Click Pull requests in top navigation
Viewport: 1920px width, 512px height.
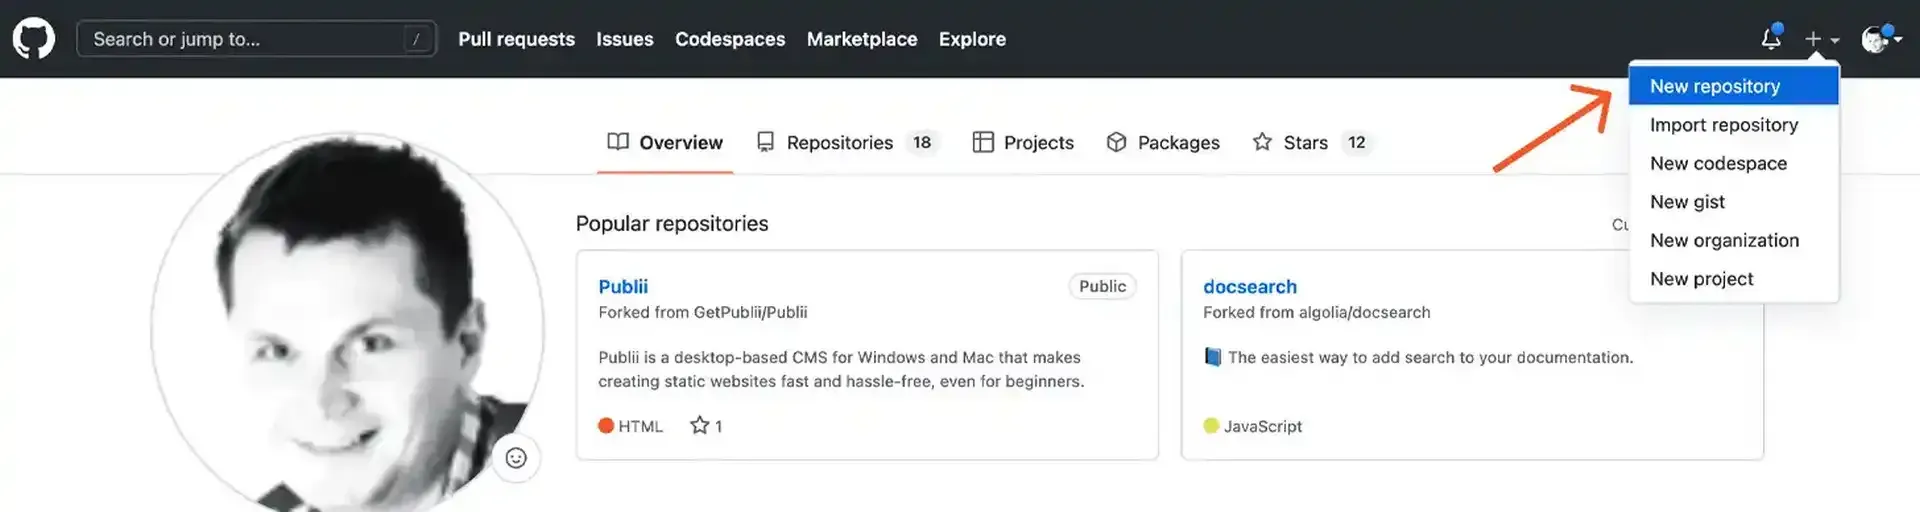pyautogui.click(x=516, y=39)
